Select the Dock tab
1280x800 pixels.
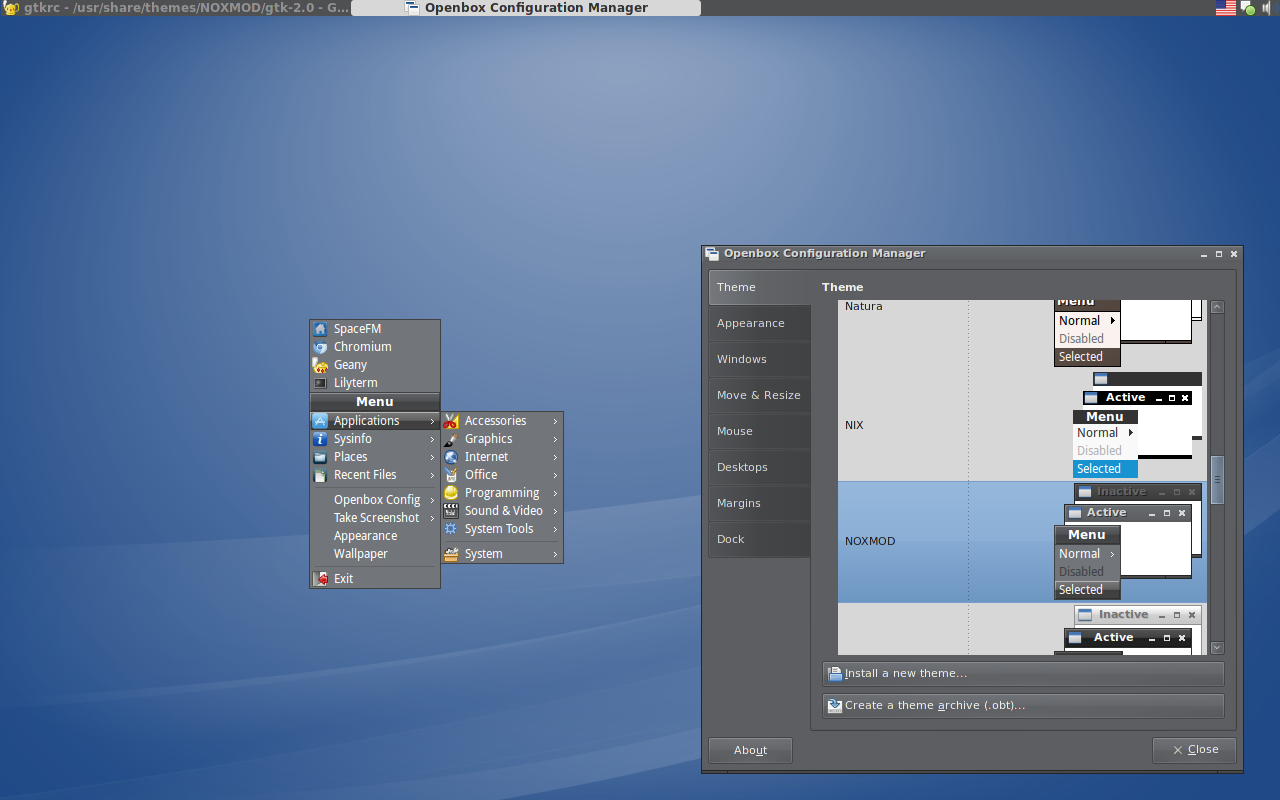click(759, 539)
